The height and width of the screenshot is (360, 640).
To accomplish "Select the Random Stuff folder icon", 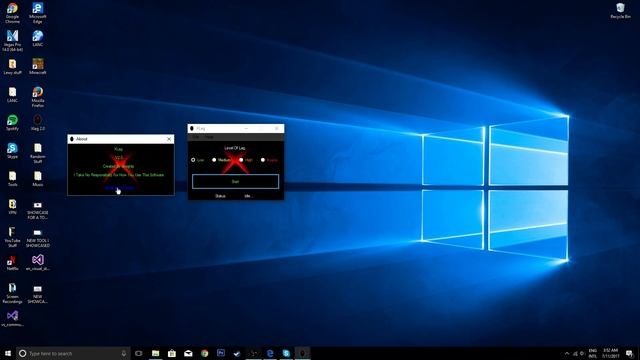I will (x=38, y=153).
